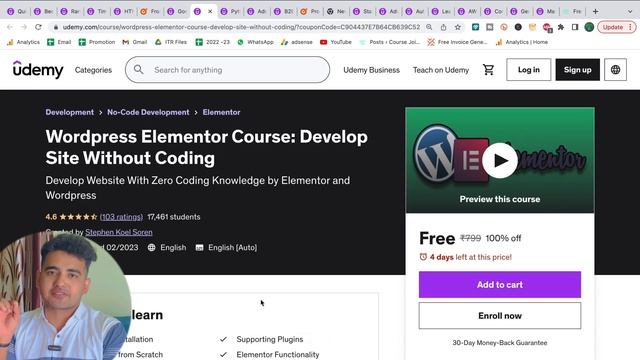Close the active tab

(x=210, y=11)
